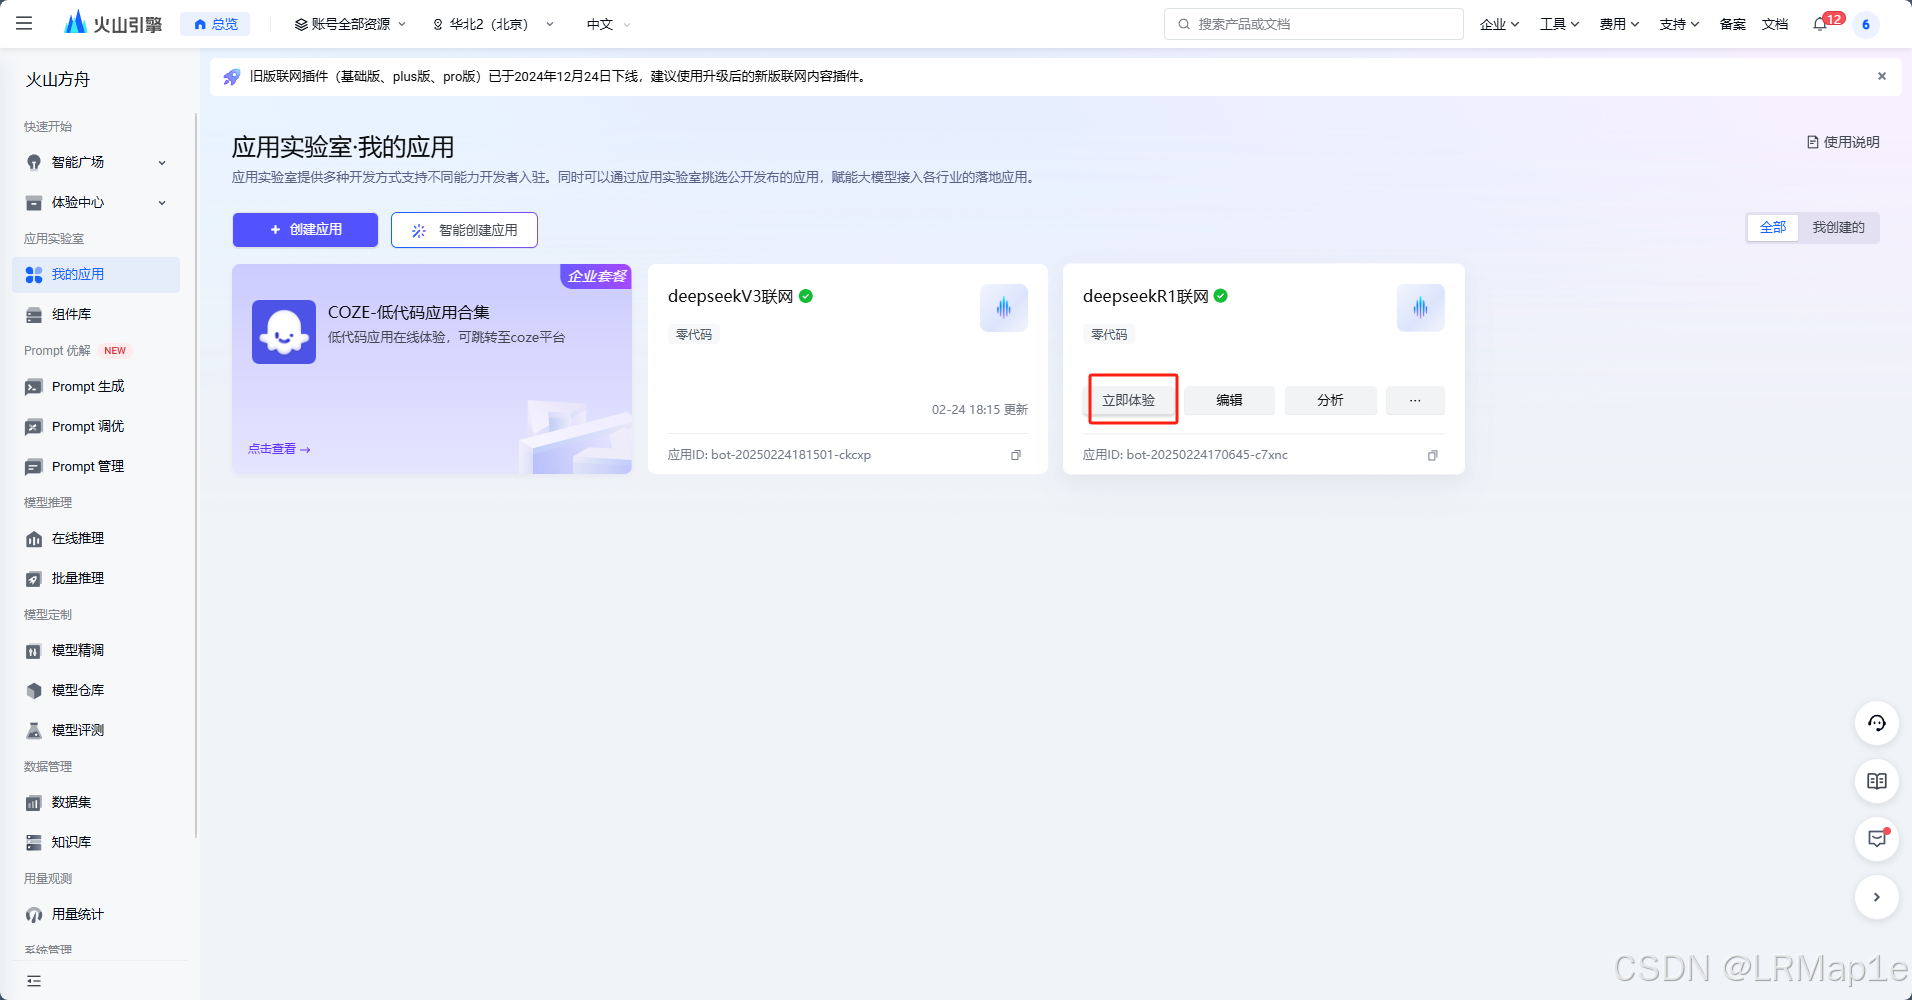Open 数据集 in sidebar
The height and width of the screenshot is (1000, 1912).
[x=96, y=802]
